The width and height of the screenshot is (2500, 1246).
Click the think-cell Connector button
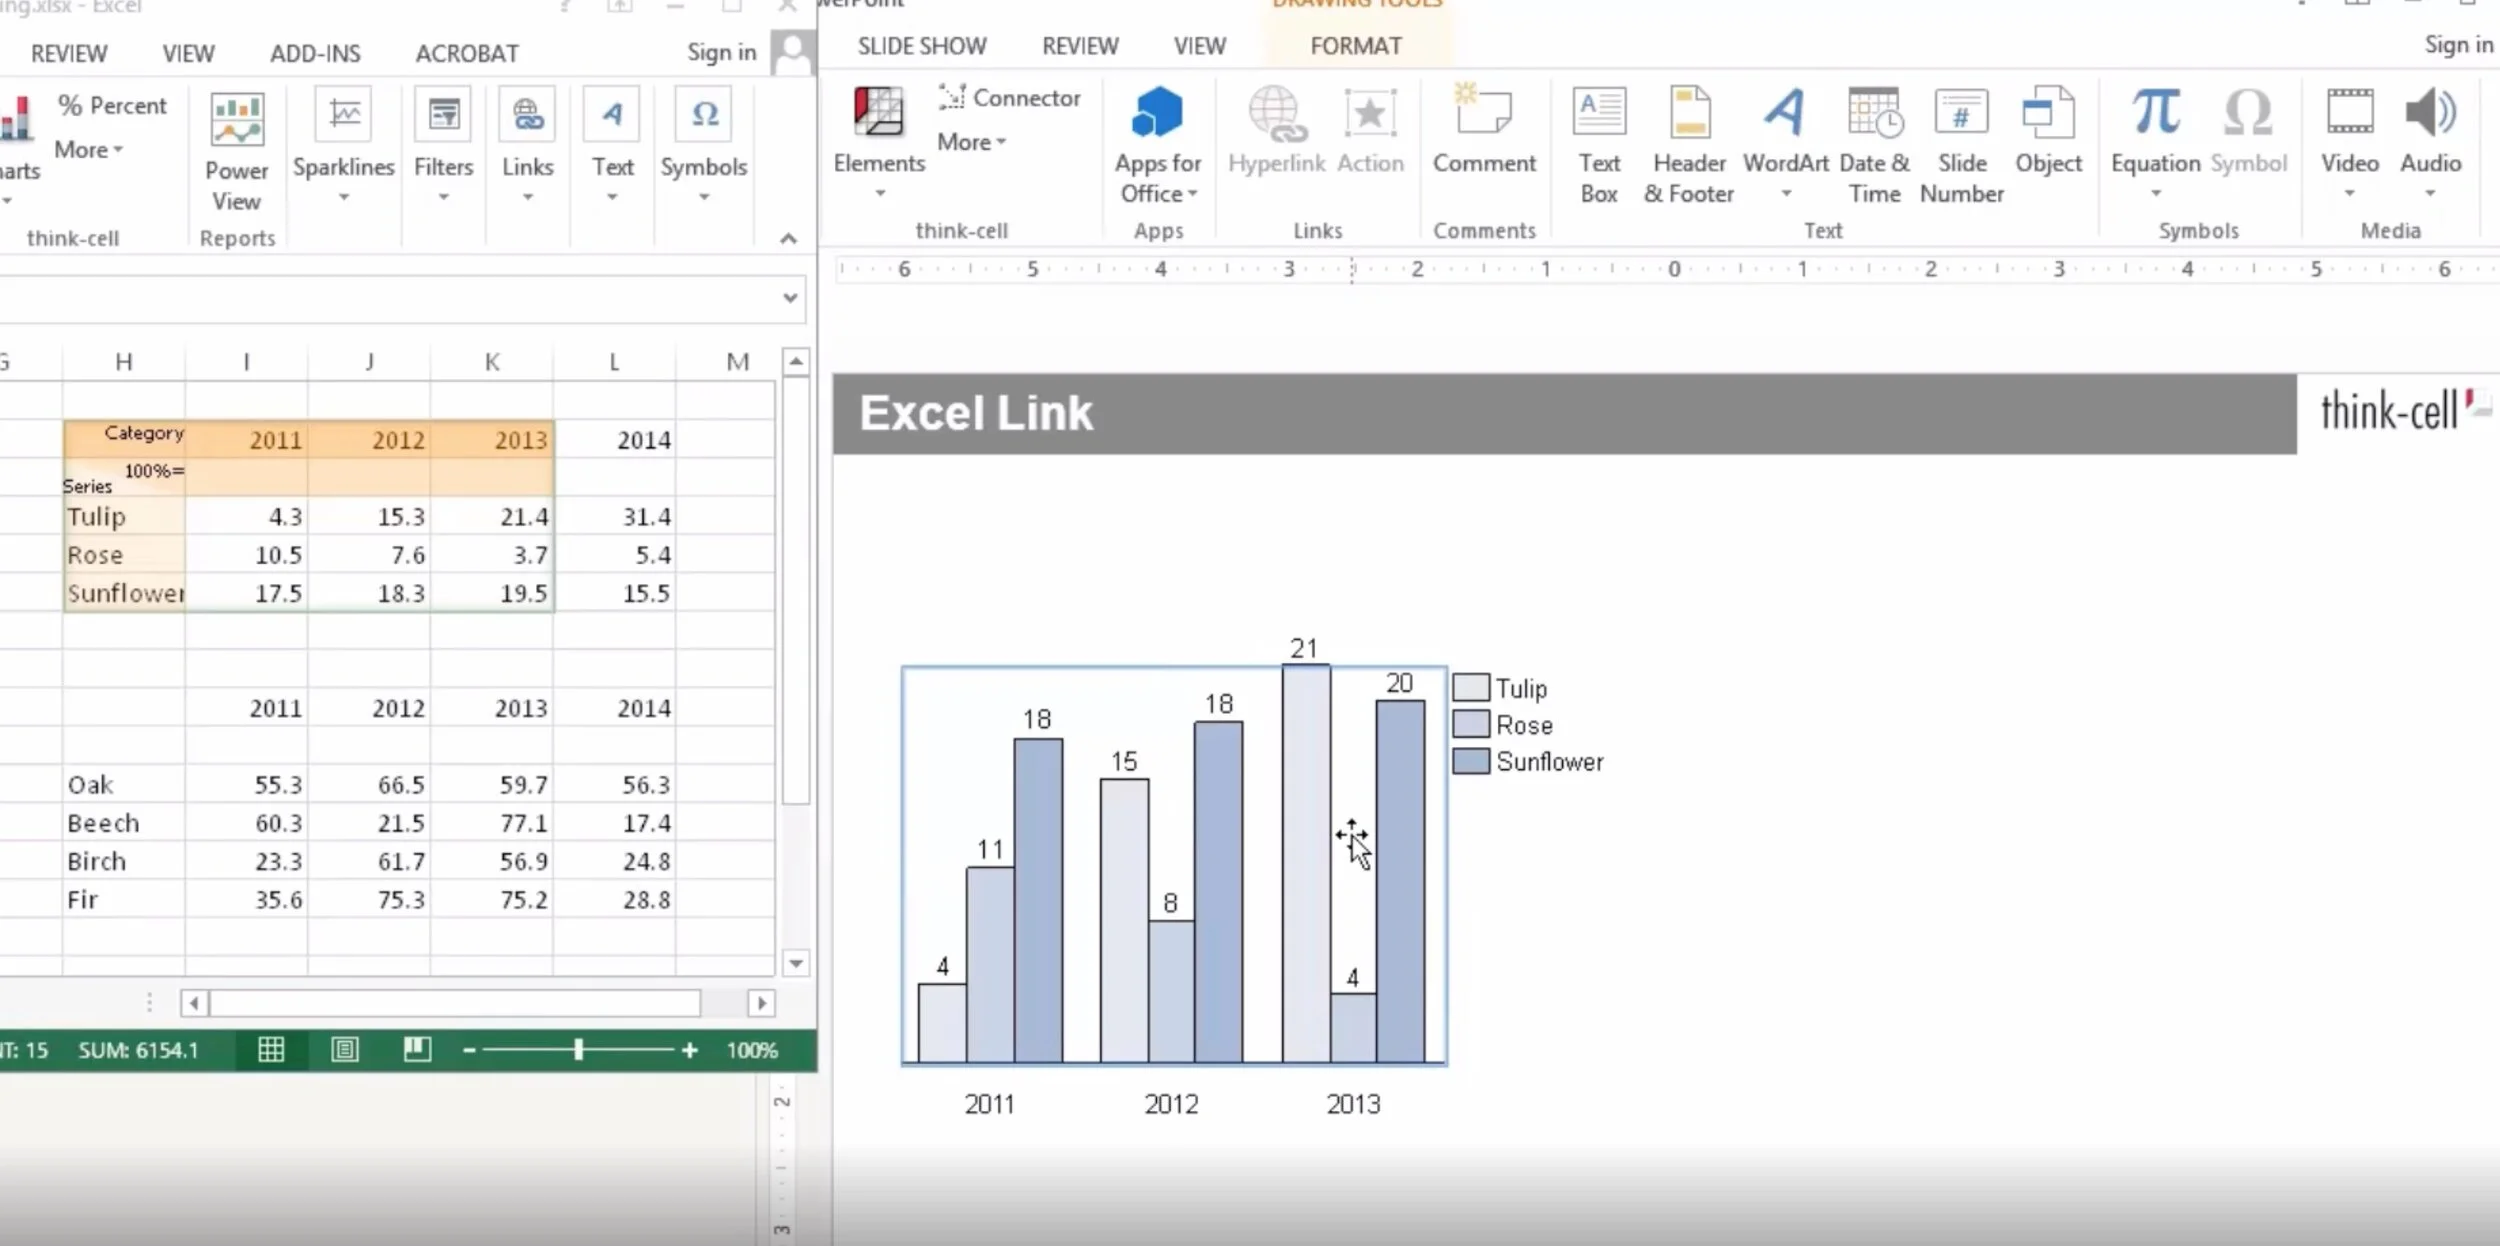coord(1010,98)
